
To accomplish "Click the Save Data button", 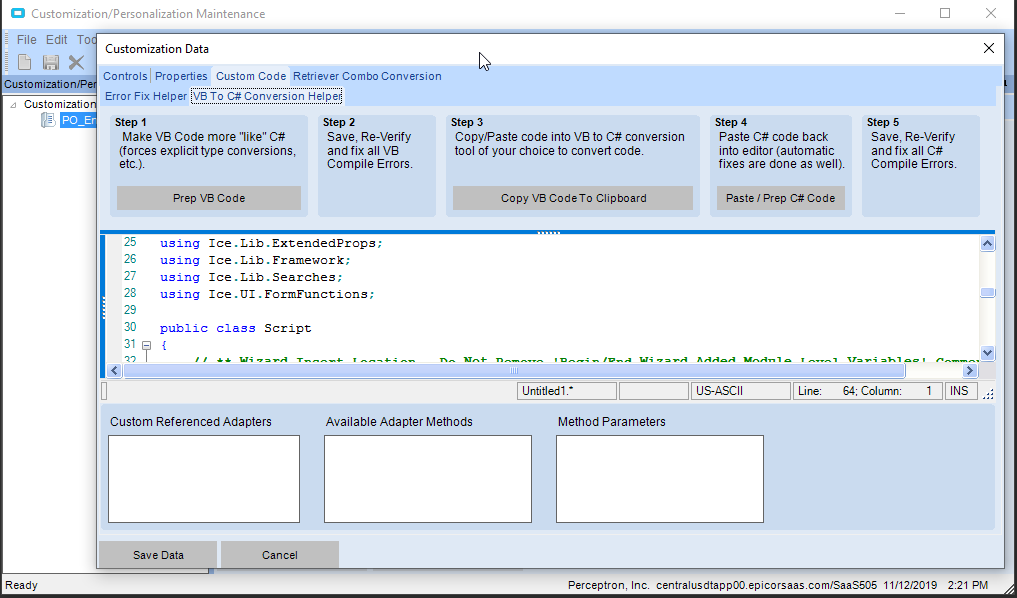I will 158,555.
